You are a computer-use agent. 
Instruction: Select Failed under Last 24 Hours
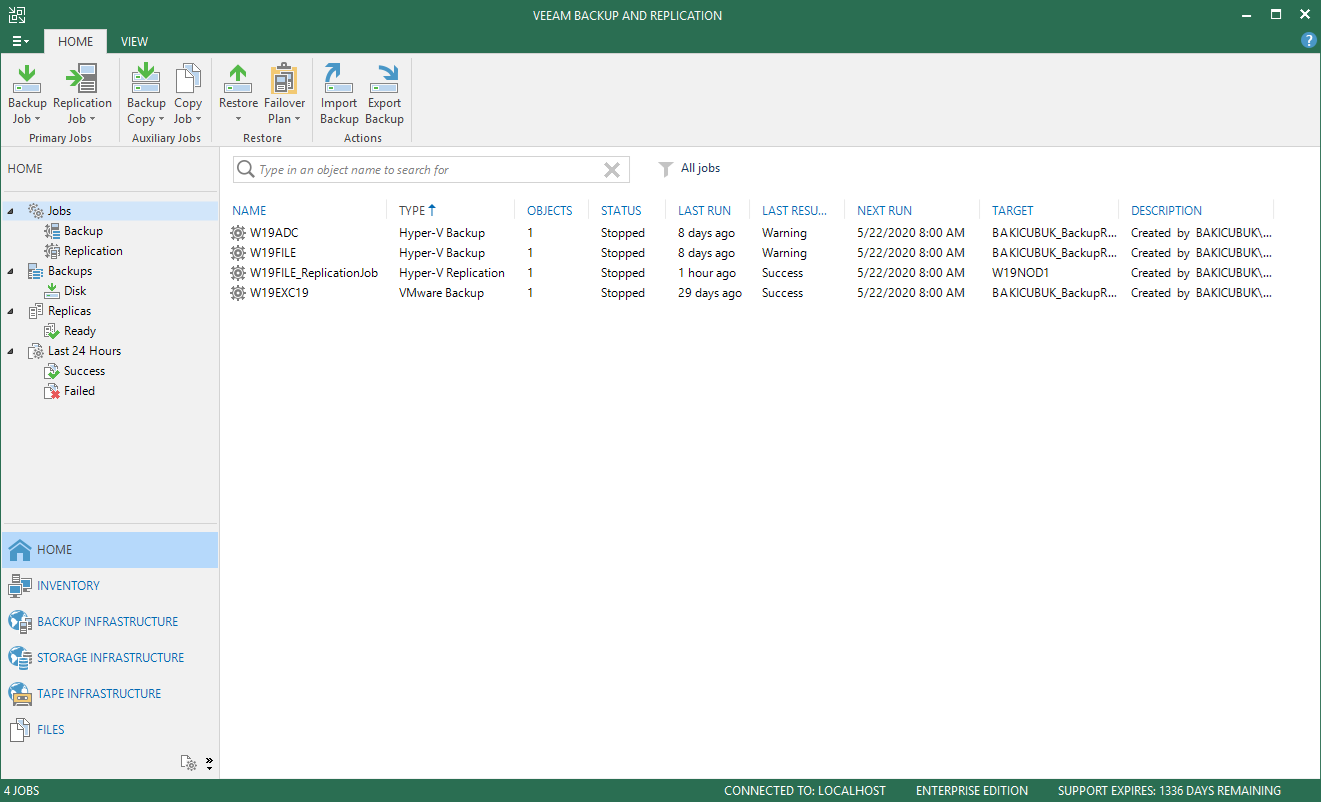pyautogui.click(x=79, y=391)
